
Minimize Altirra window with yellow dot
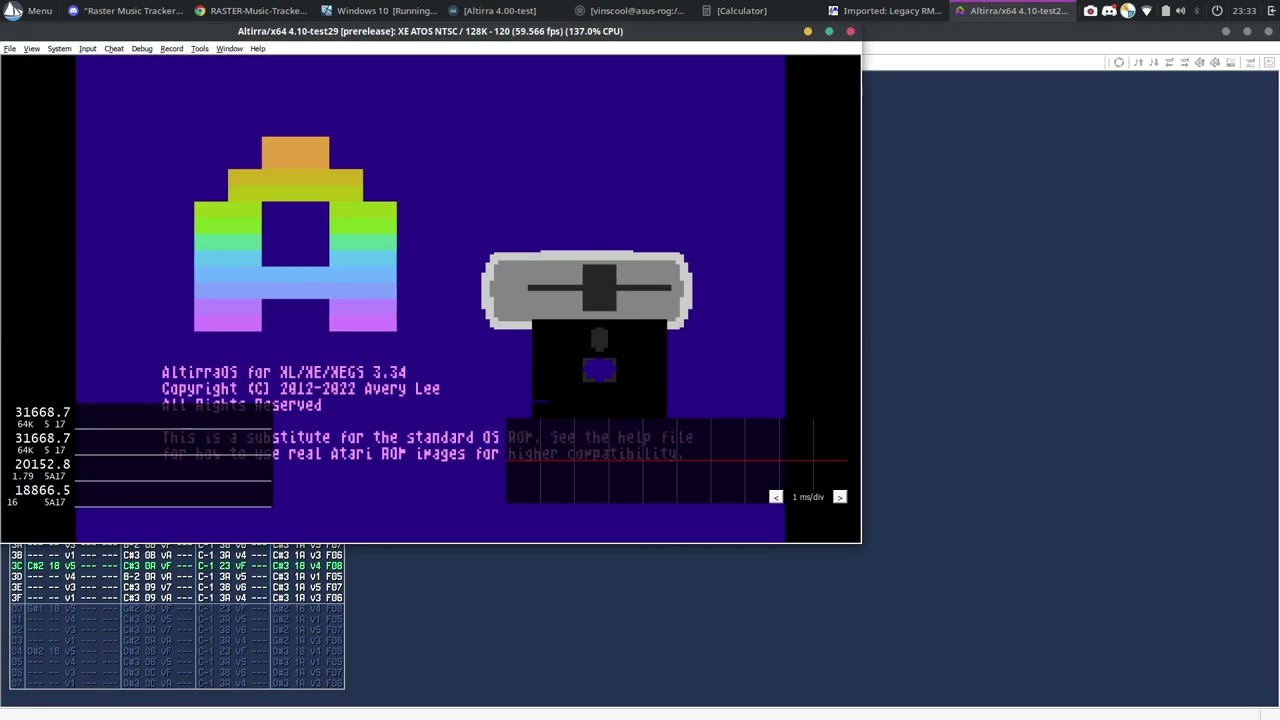(808, 31)
